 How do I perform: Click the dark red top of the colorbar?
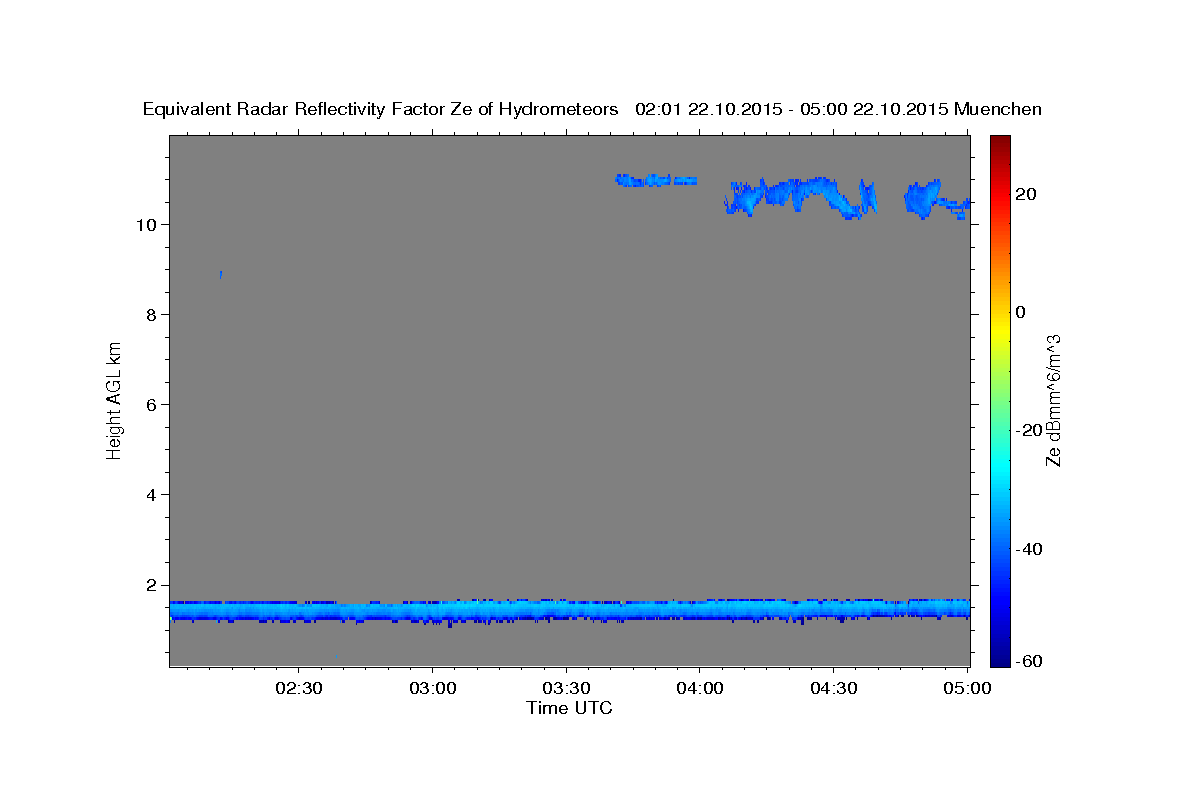(1000, 145)
